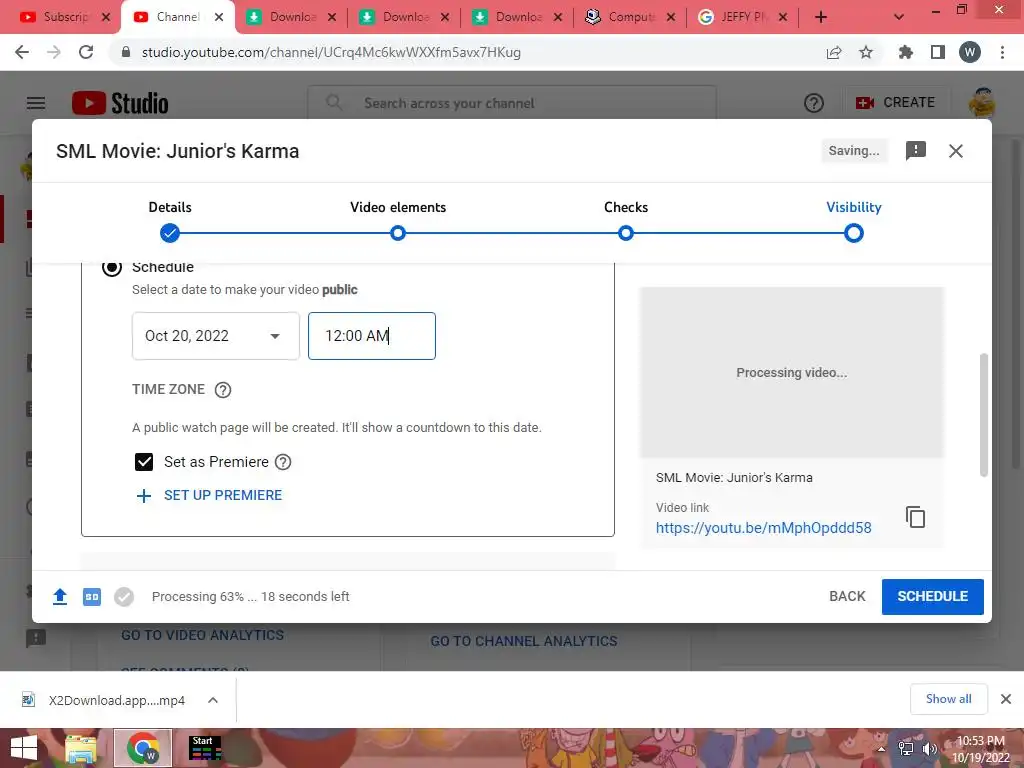Viewport: 1024px width, 768px height.
Task: Click the Time Zone help icon
Action: coord(223,390)
